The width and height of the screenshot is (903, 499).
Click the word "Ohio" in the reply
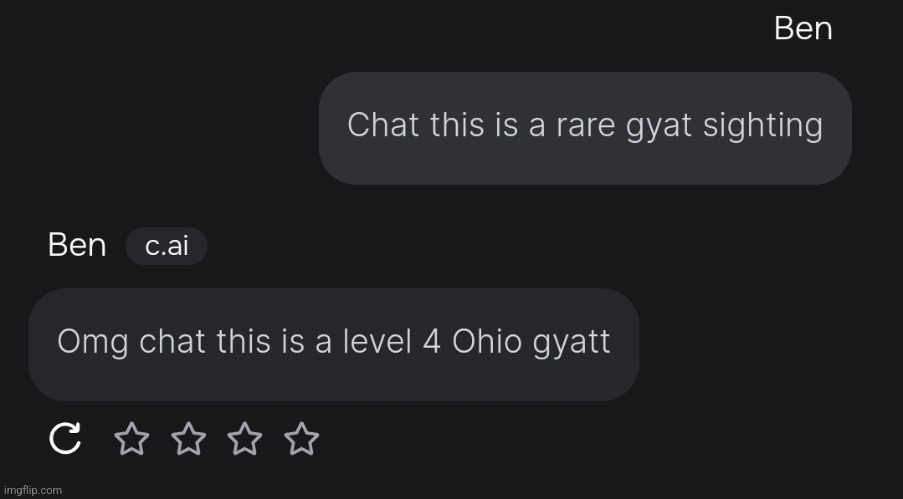click(487, 342)
